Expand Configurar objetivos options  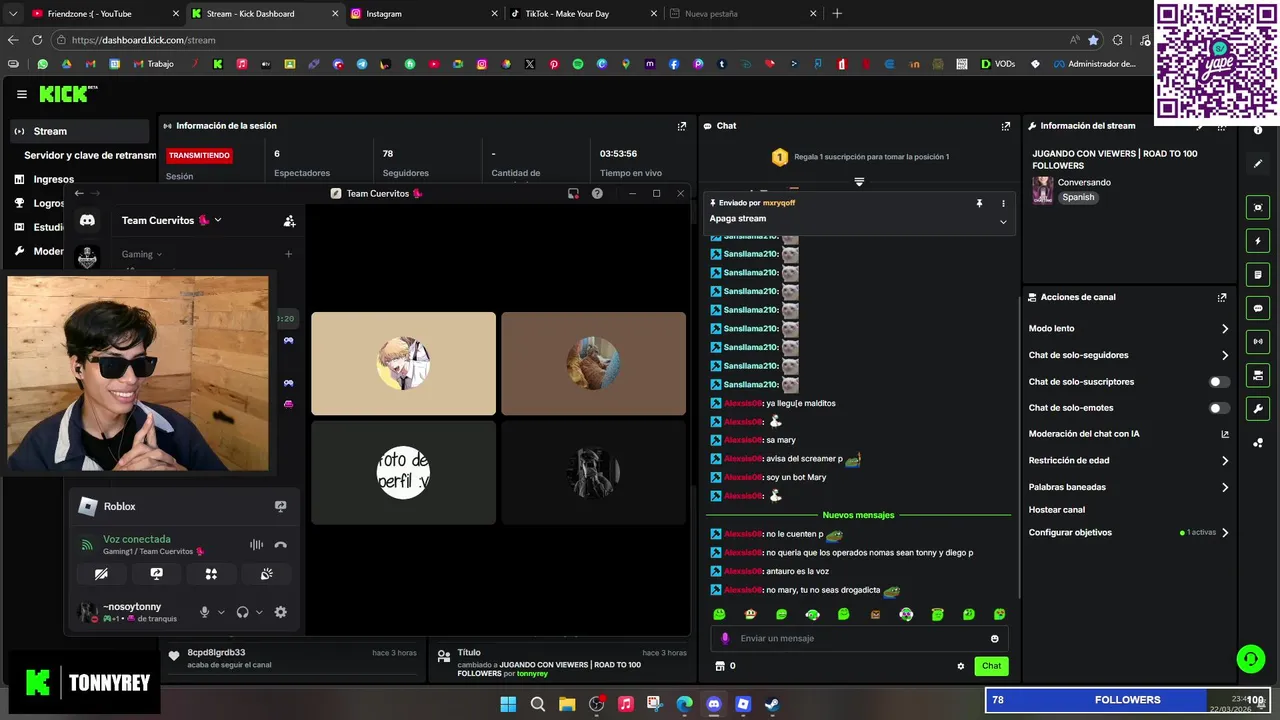(x=1225, y=533)
